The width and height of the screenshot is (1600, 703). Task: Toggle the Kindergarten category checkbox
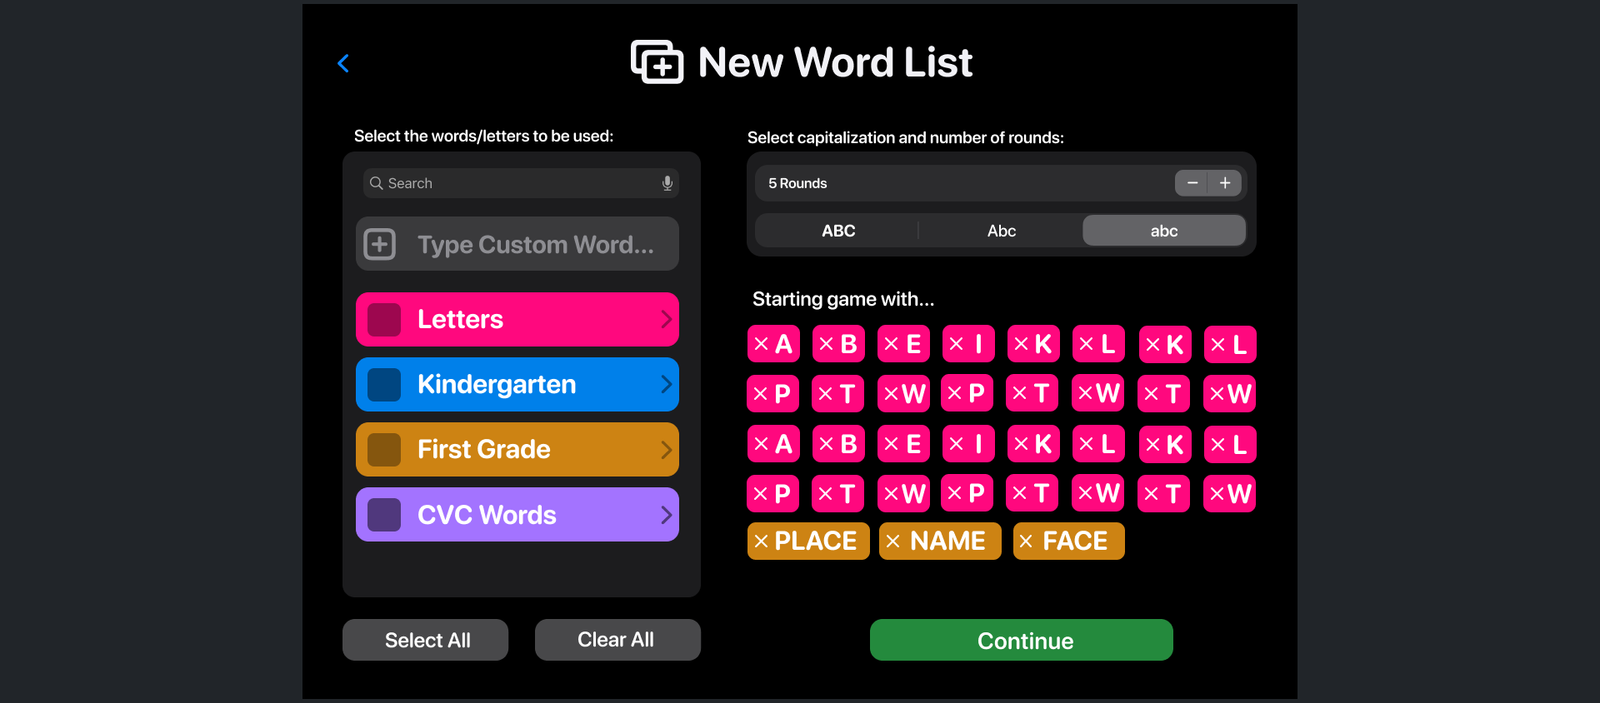click(384, 385)
